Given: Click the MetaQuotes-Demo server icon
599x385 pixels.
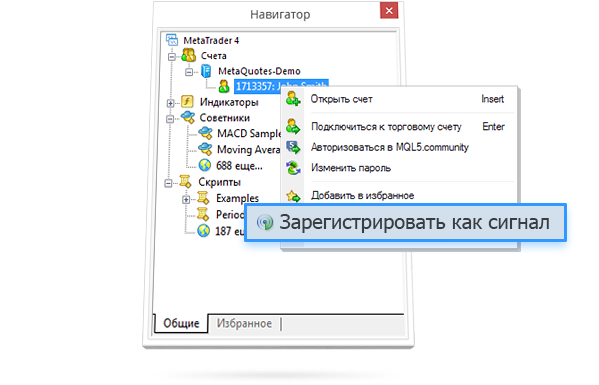Looking at the screenshot, I should pyautogui.click(x=206, y=71).
